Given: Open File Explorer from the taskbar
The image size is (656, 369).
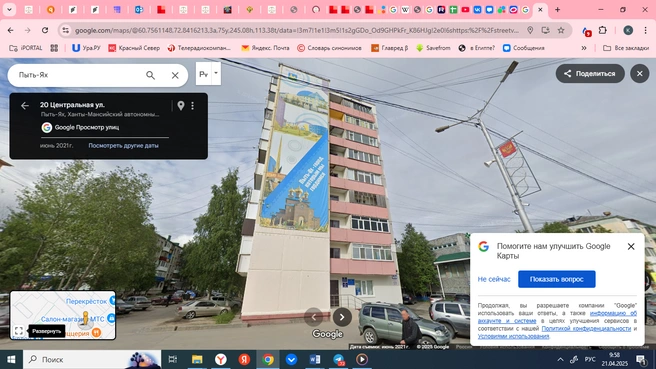Looking at the screenshot, I should point(197,359).
